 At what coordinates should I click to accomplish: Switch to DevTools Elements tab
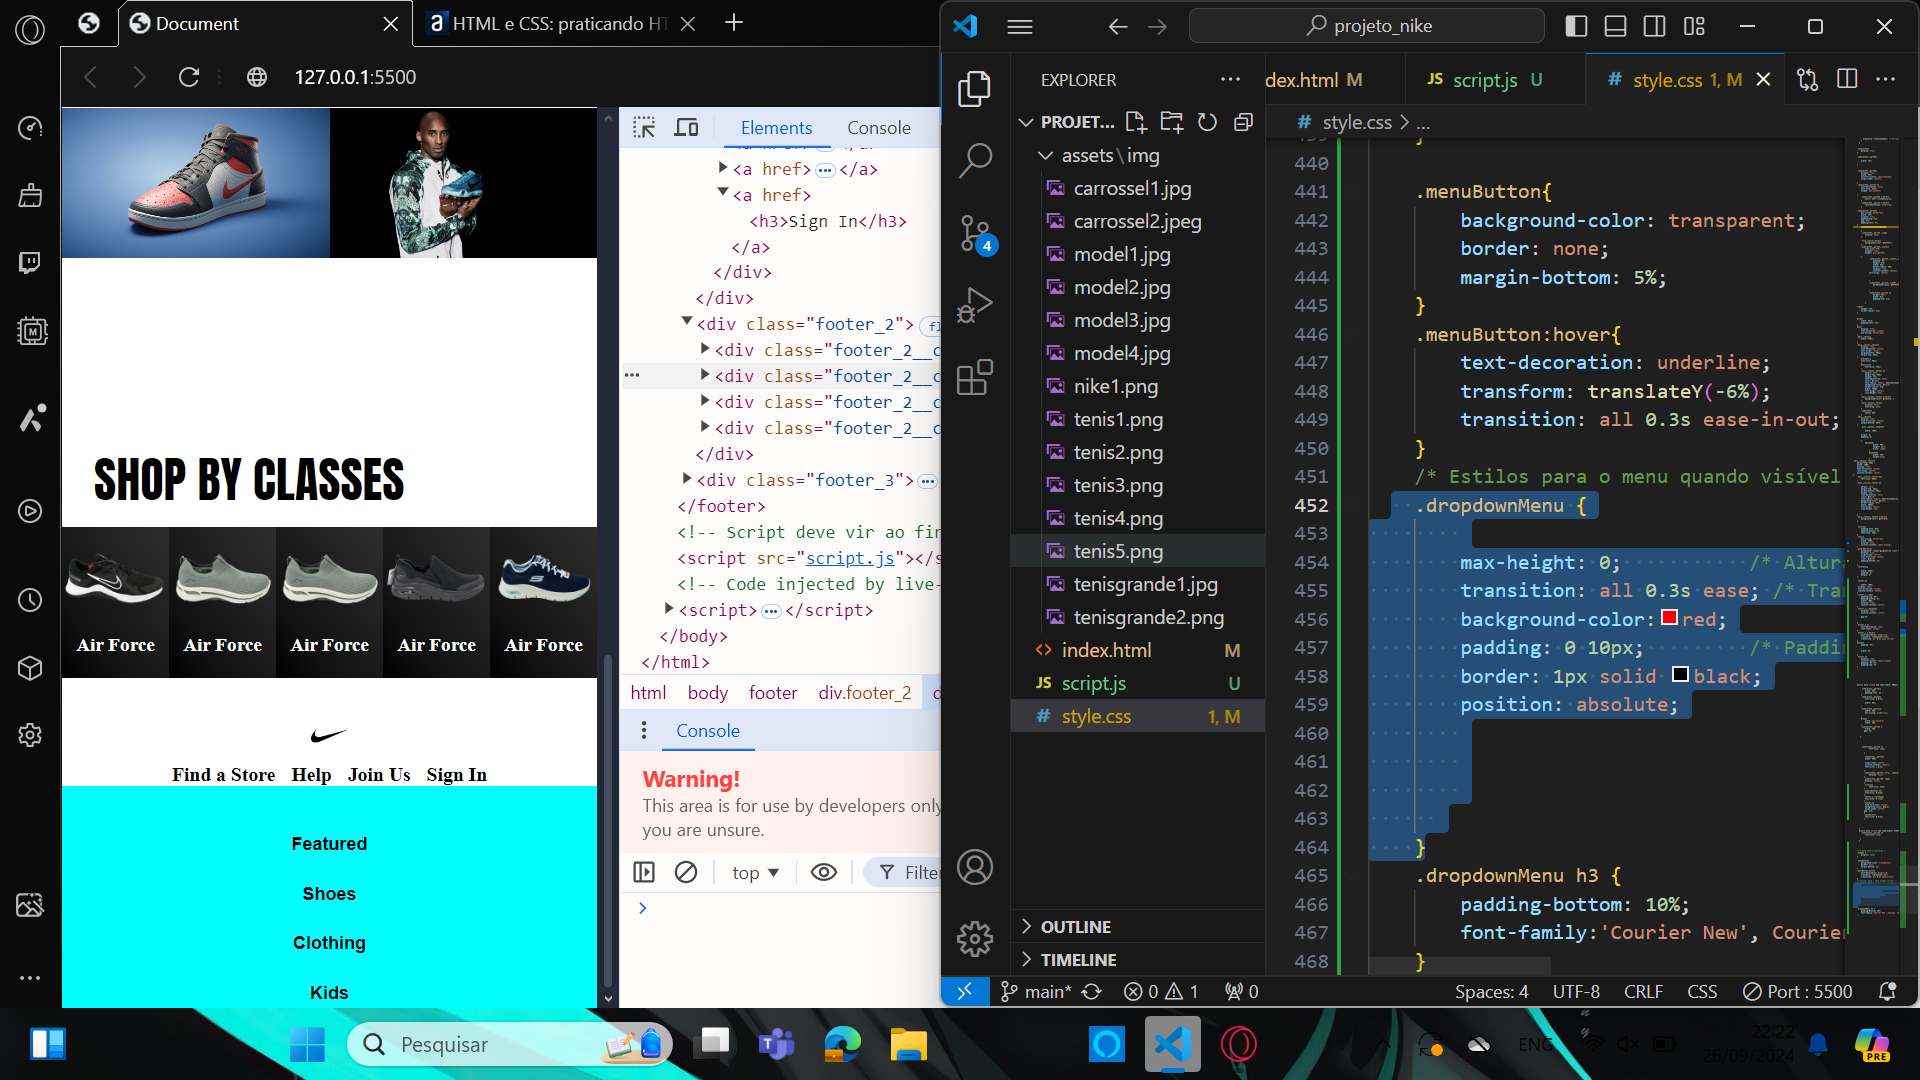pyautogui.click(x=776, y=127)
